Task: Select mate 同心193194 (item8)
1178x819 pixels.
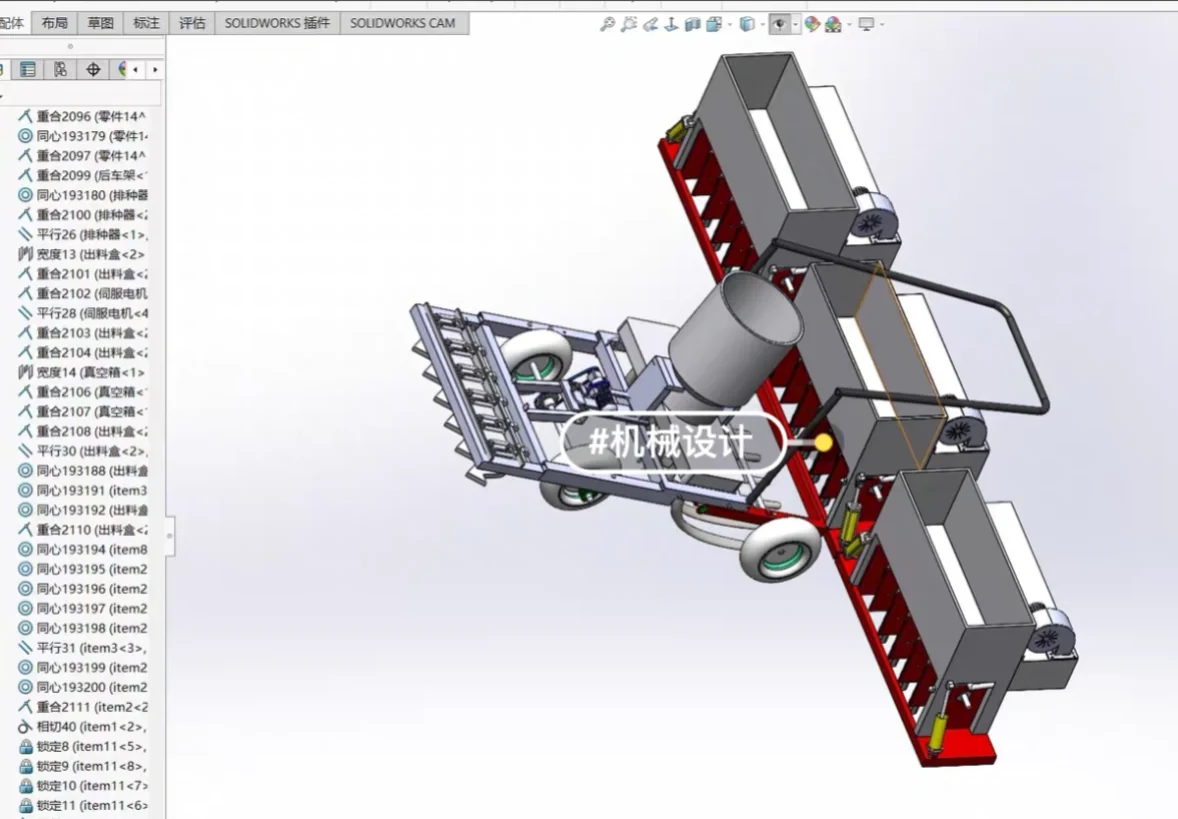Action: click(81, 549)
